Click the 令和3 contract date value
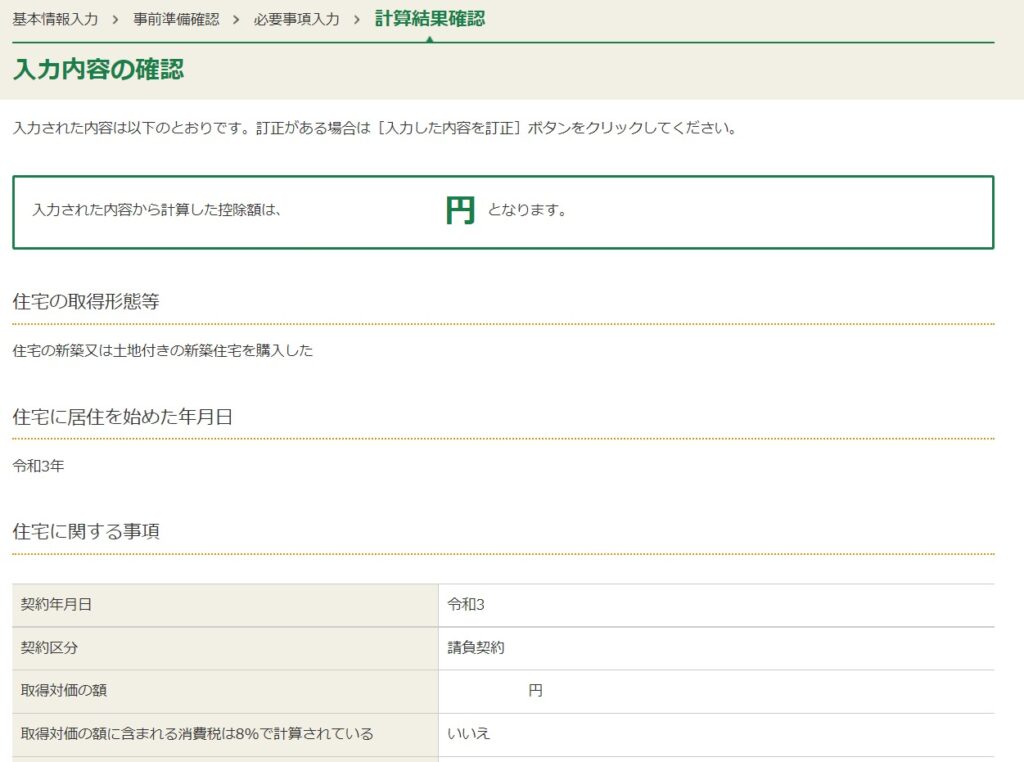The height and width of the screenshot is (762, 1024). point(466,605)
